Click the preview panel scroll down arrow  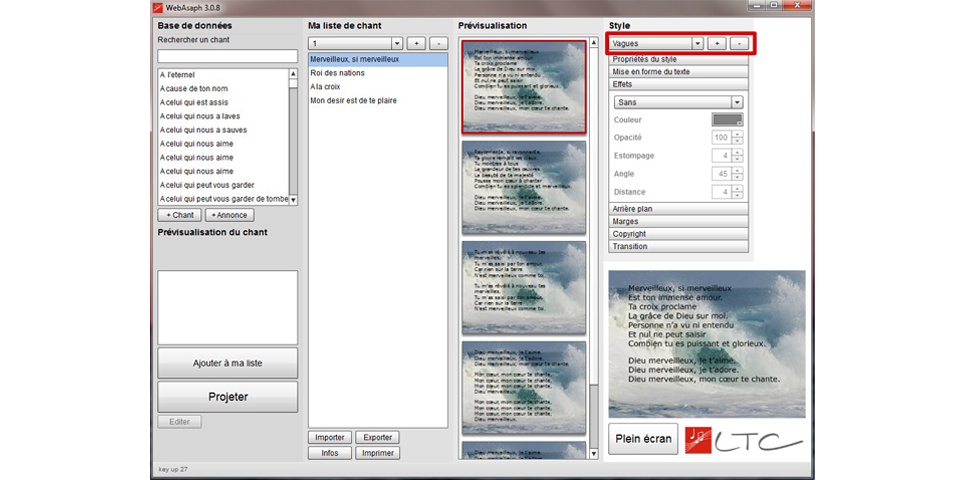point(593,454)
